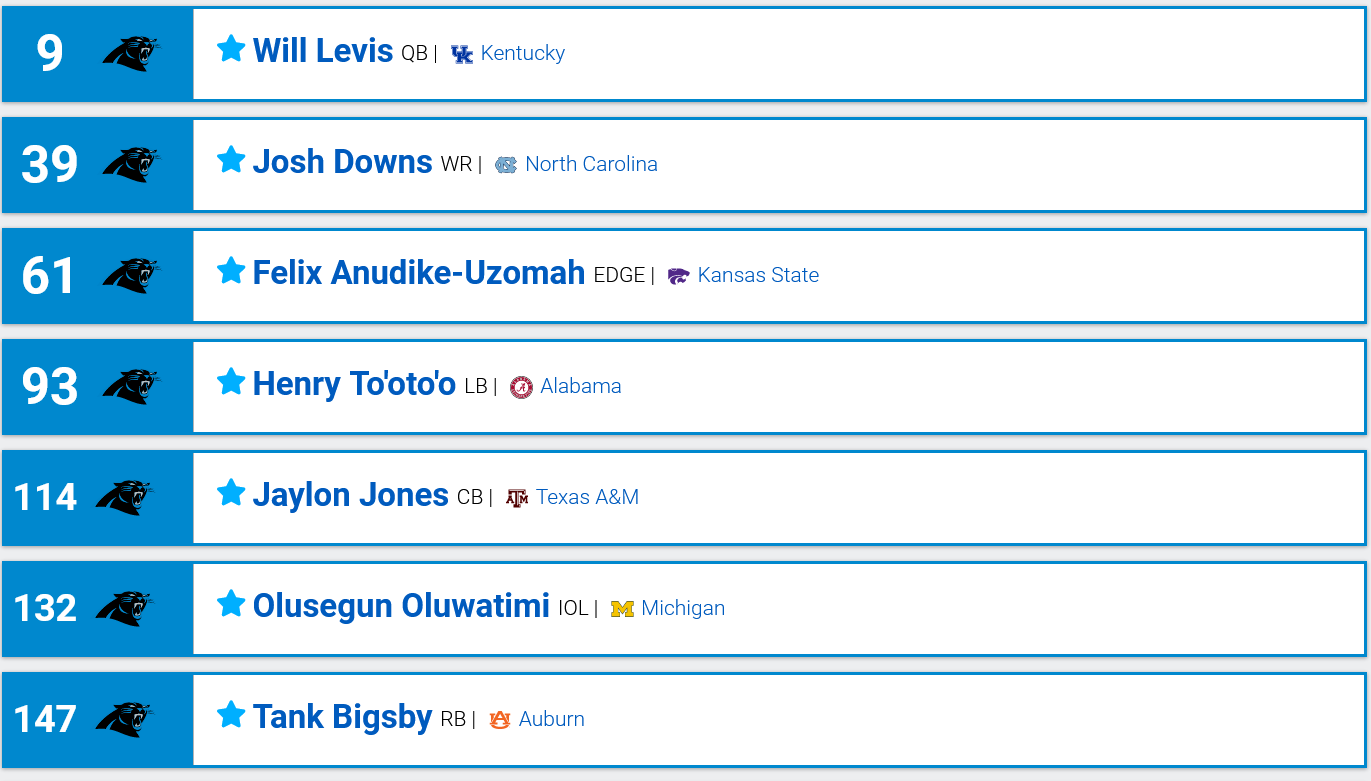
Task: Open the North Carolina college link
Action: pos(591,164)
